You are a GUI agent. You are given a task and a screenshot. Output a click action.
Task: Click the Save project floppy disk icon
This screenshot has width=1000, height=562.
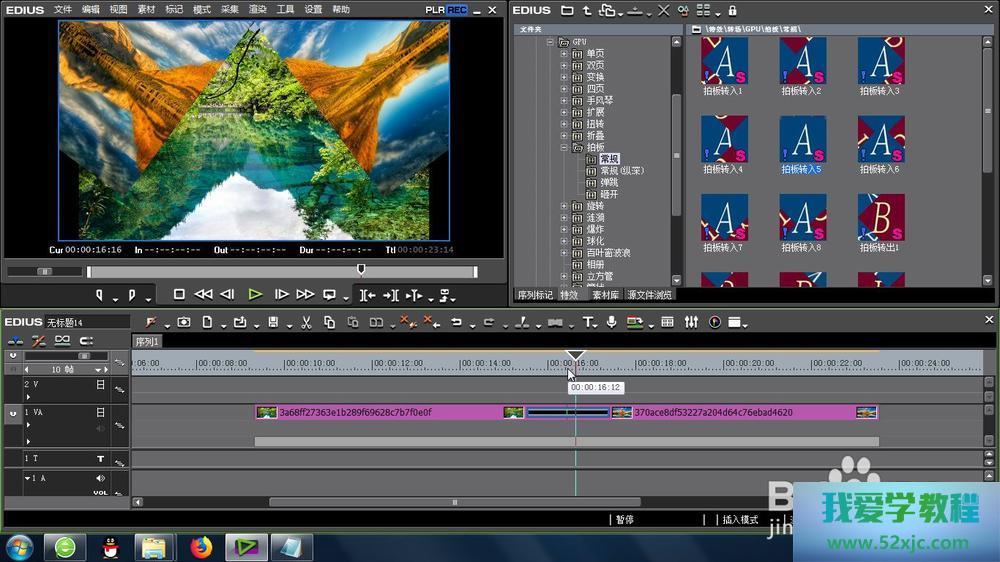272,322
